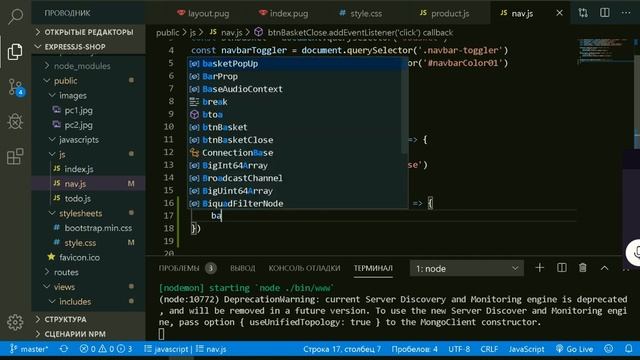Choose the btnBasketClose autocomplete suggestion
This screenshot has width=640, height=360.
pyautogui.click(x=295, y=140)
